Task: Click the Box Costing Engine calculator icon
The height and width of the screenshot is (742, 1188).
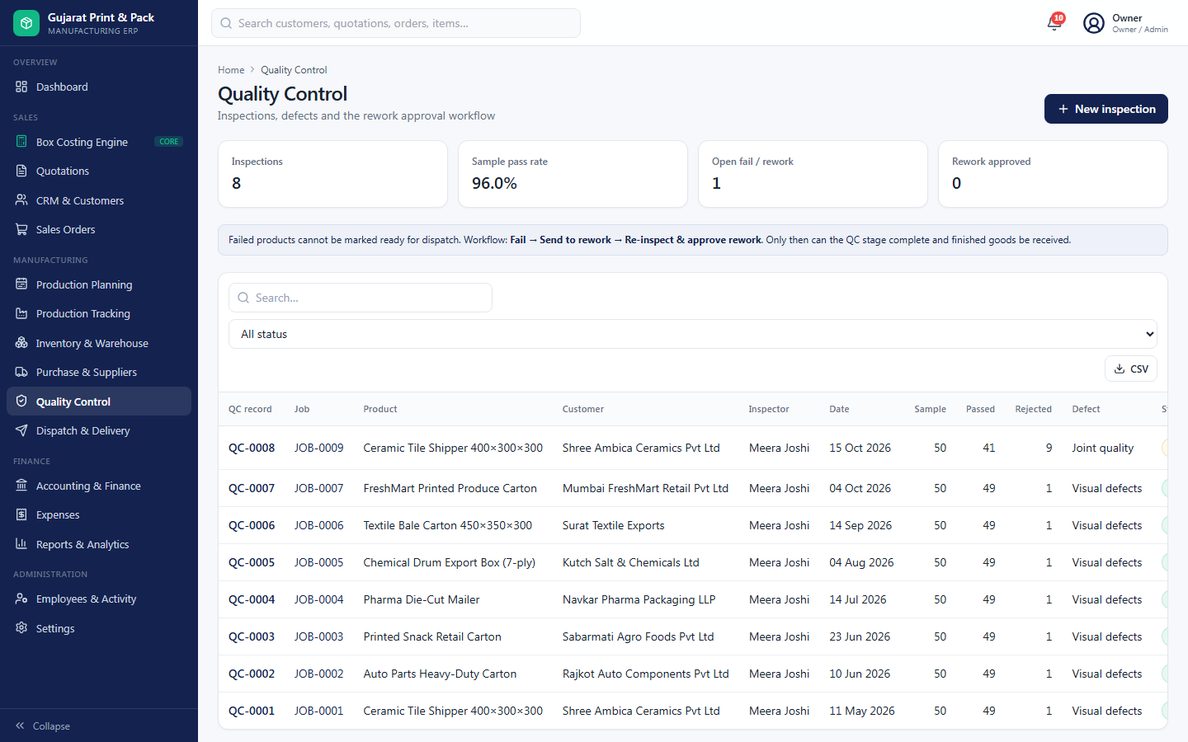Action: (21, 142)
